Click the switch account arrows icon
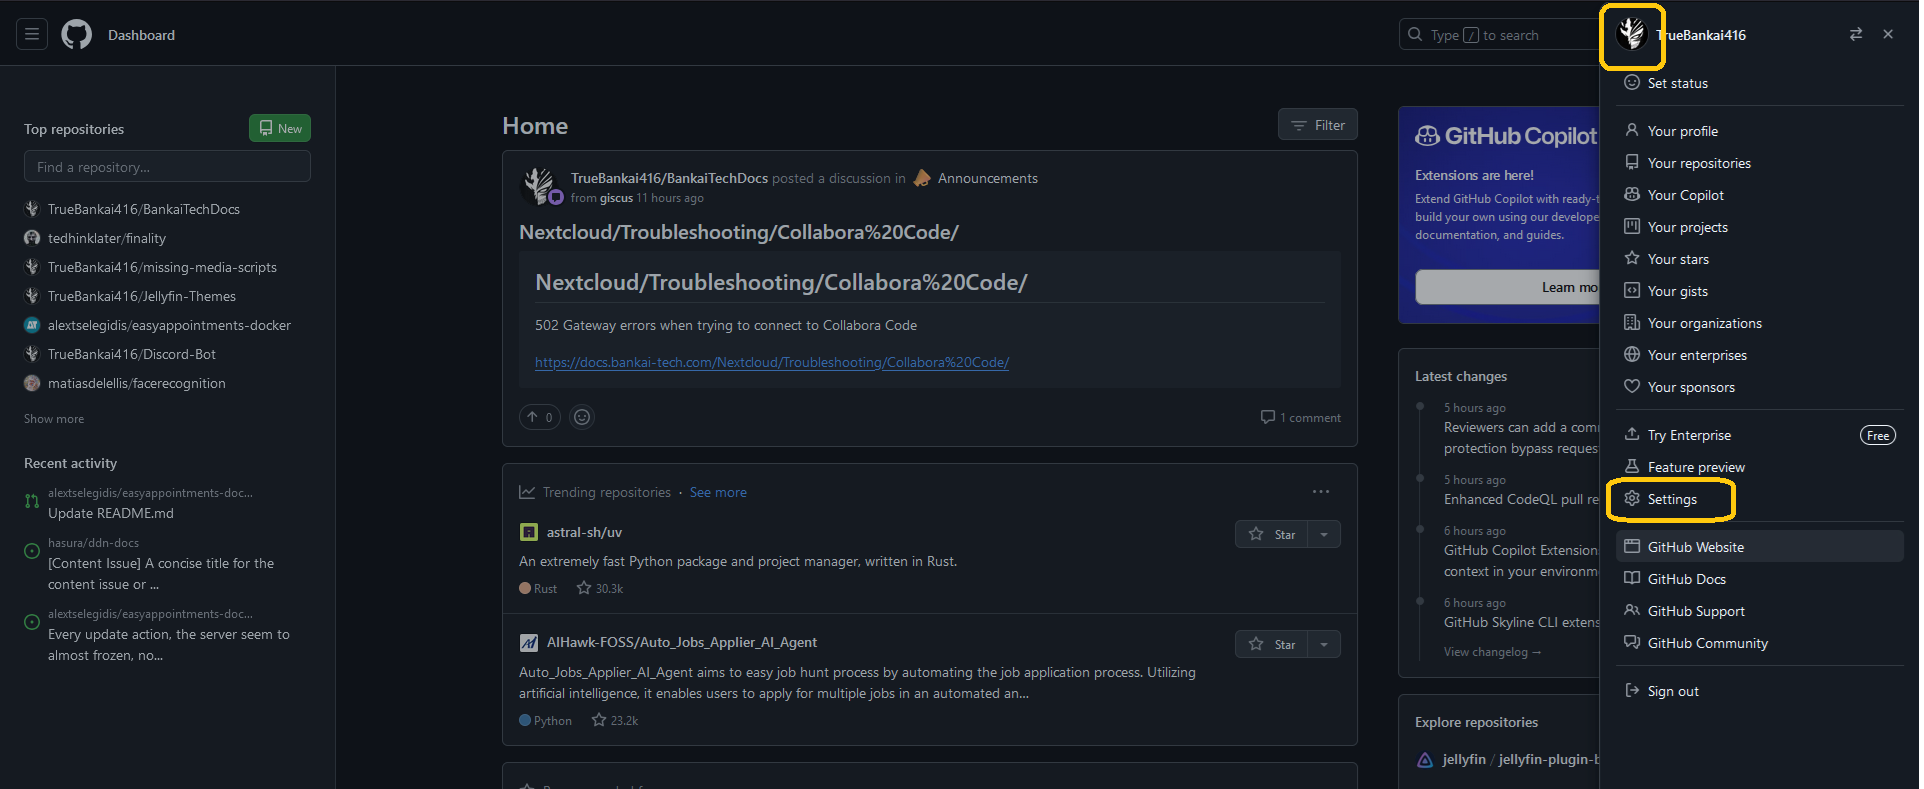The image size is (1924, 789). [1856, 34]
